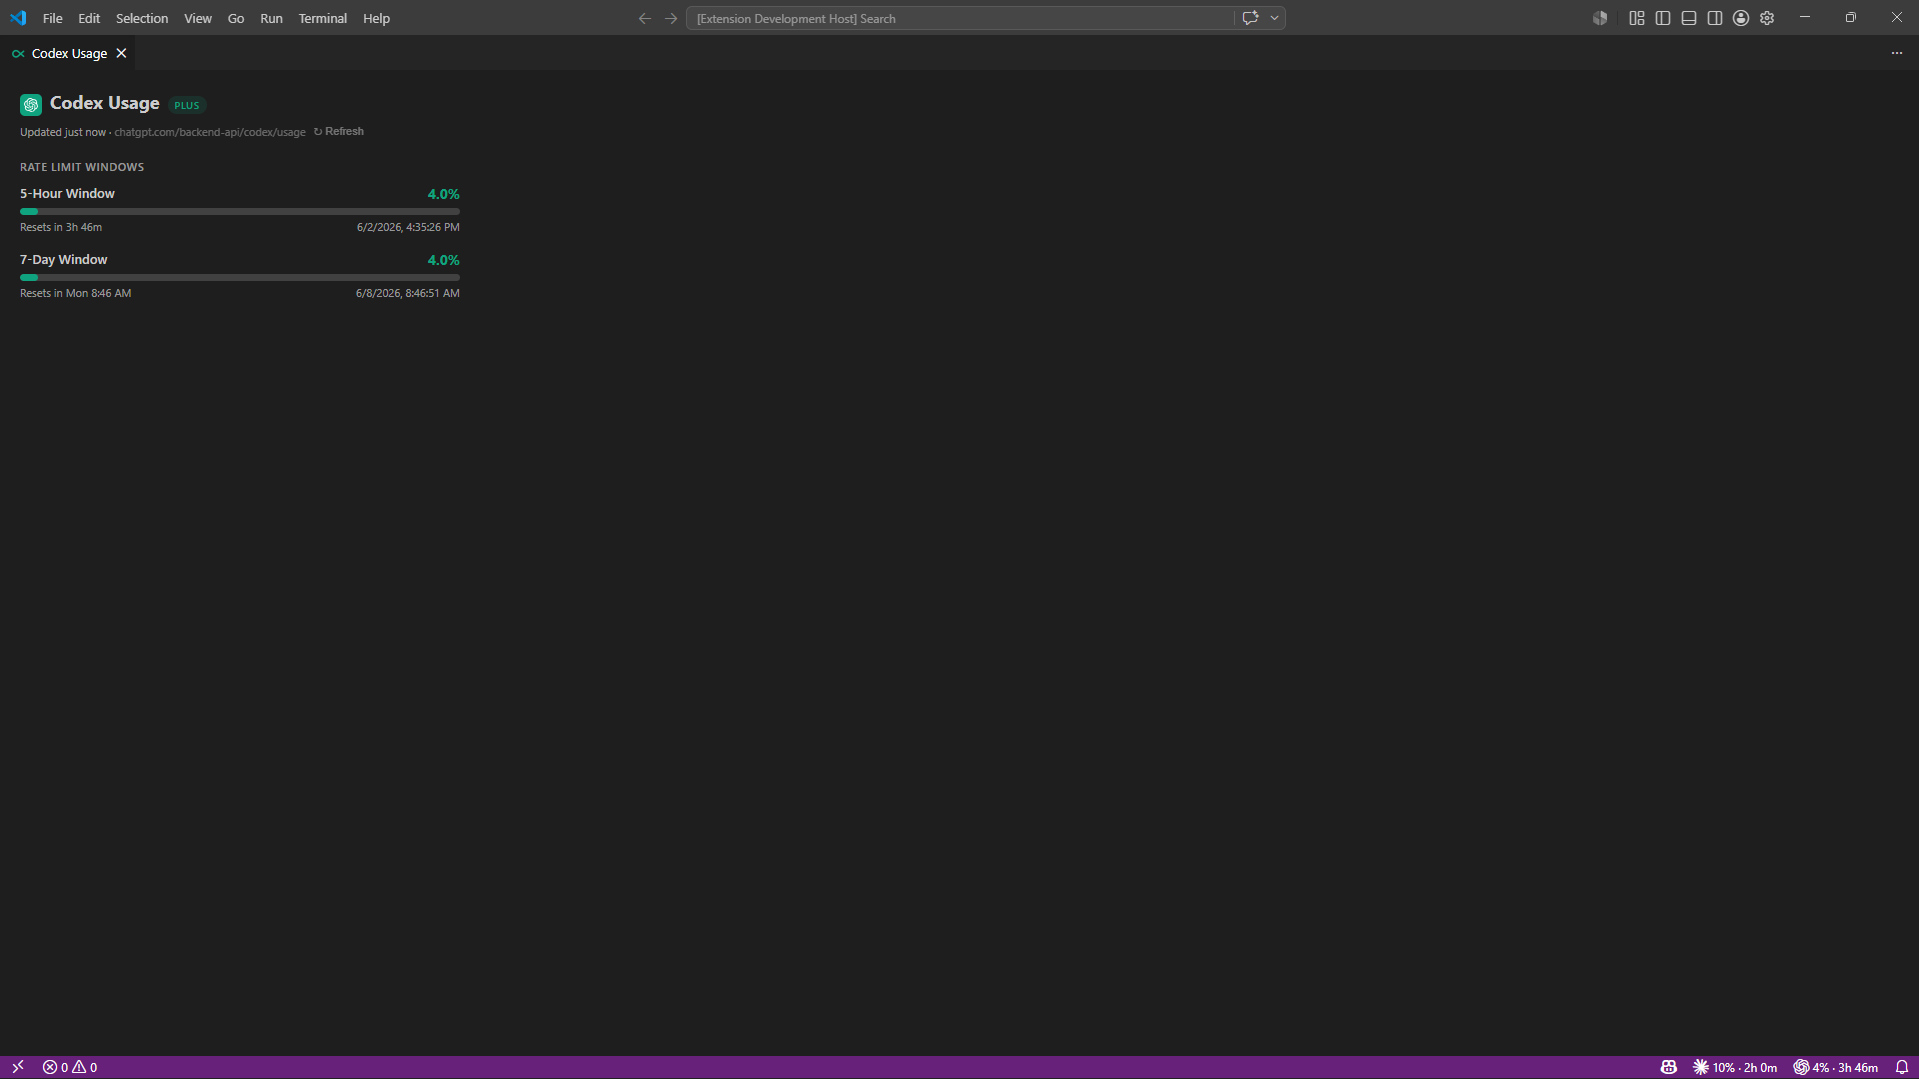Open the Edit menu
1919x1079 pixels.
(89, 18)
